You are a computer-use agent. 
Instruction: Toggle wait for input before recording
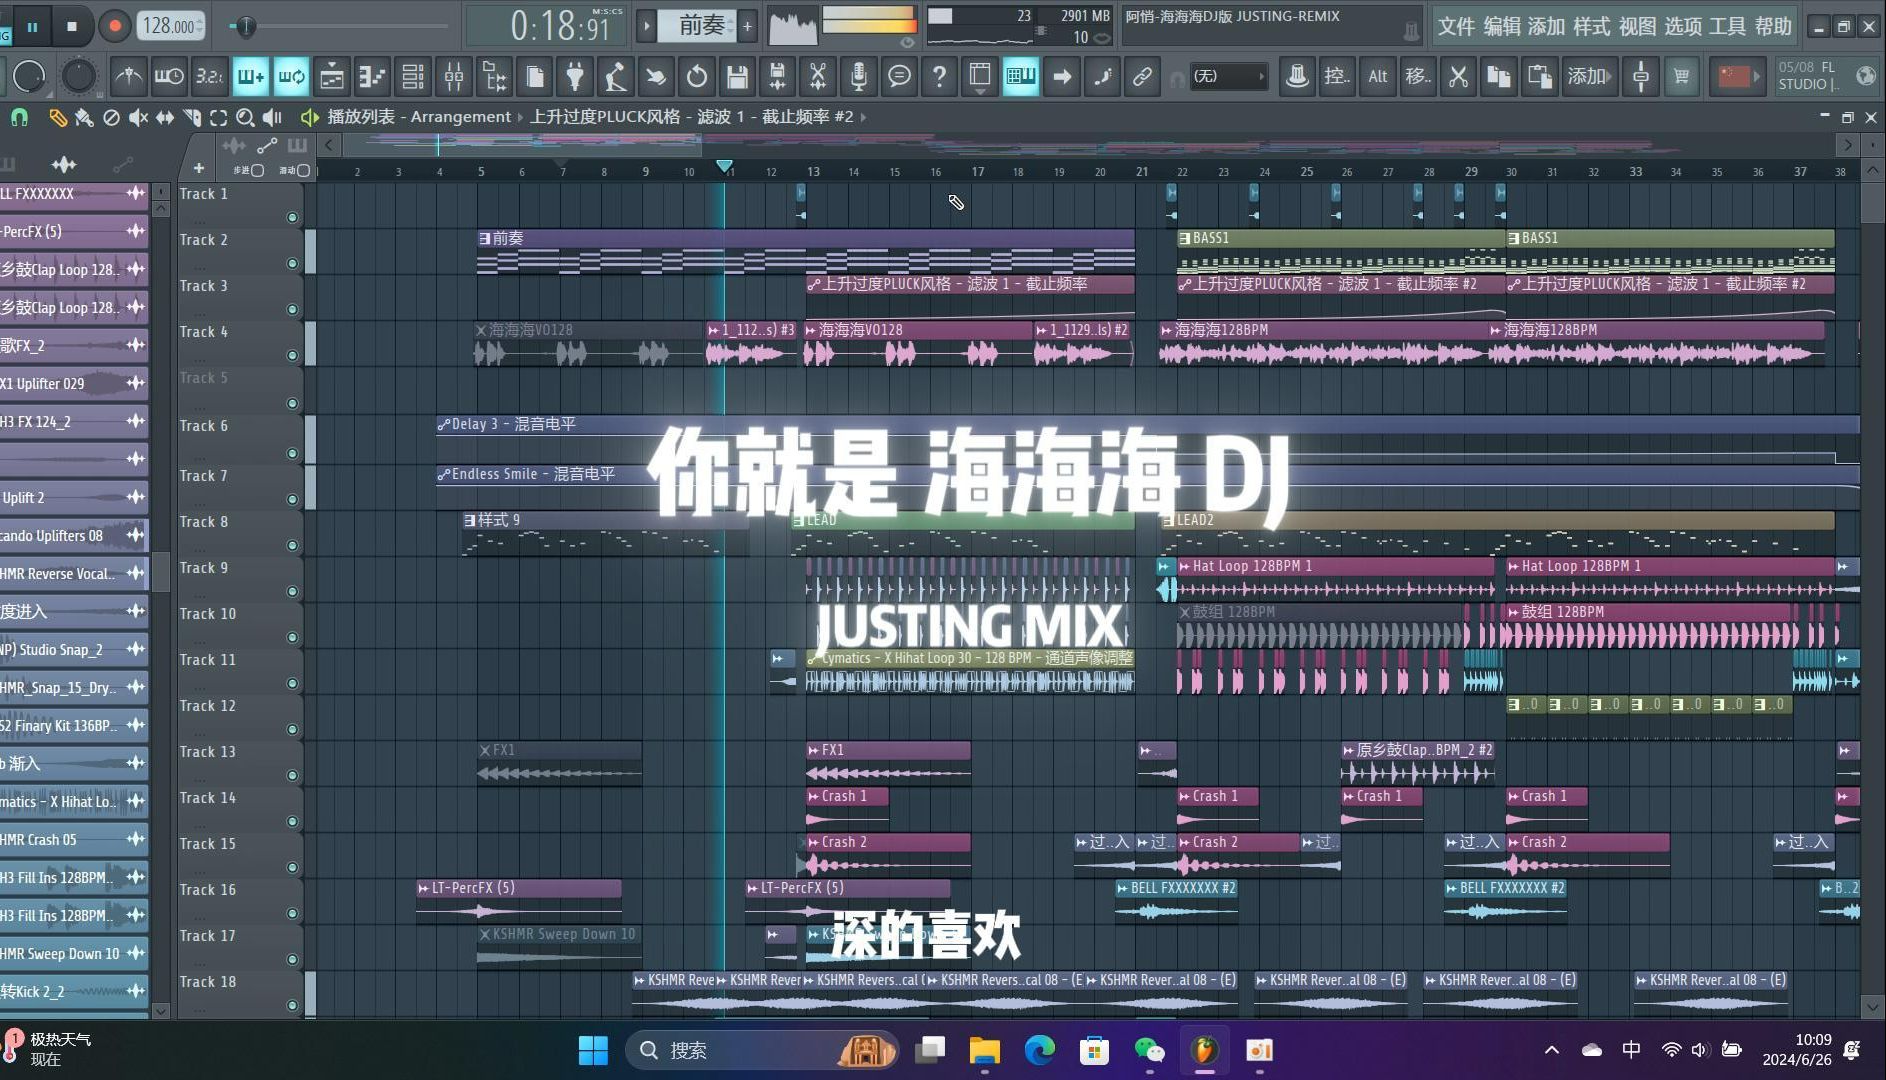coord(169,76)
